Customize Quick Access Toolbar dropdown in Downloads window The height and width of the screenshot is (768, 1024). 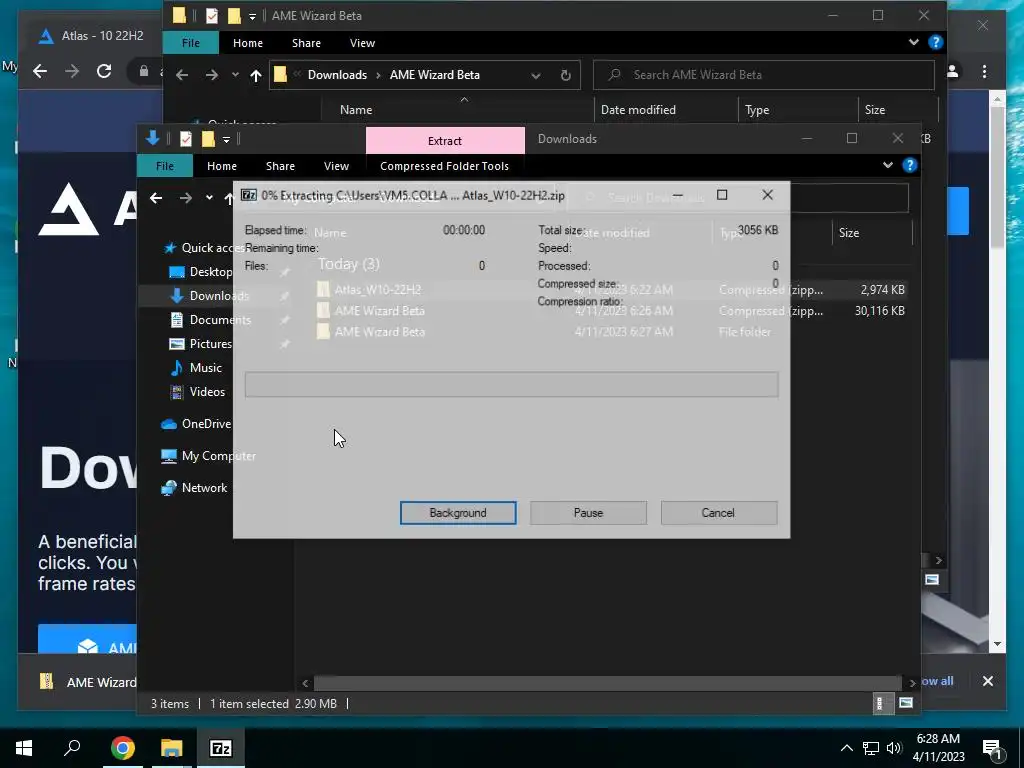(x=226, y=139)
